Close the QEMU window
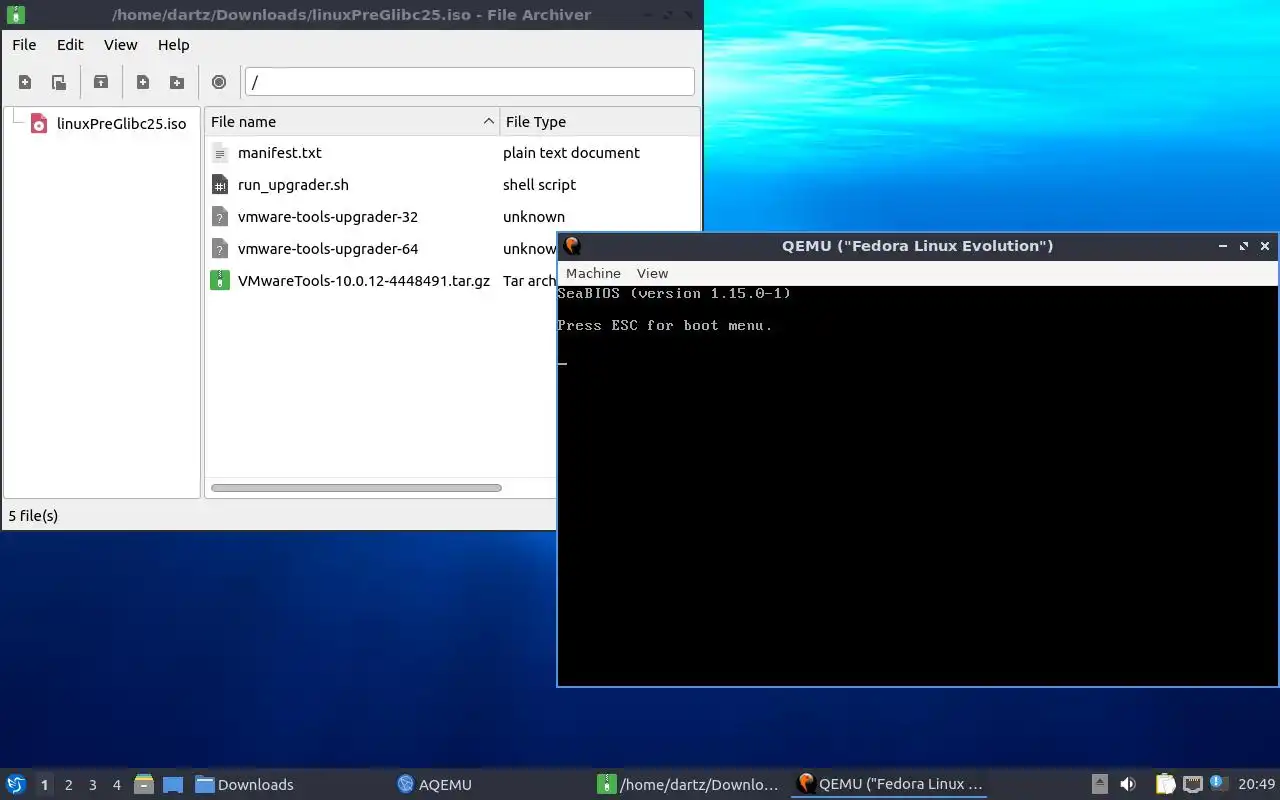Viewport: 1280px width, 800px height. [1265, 246]
